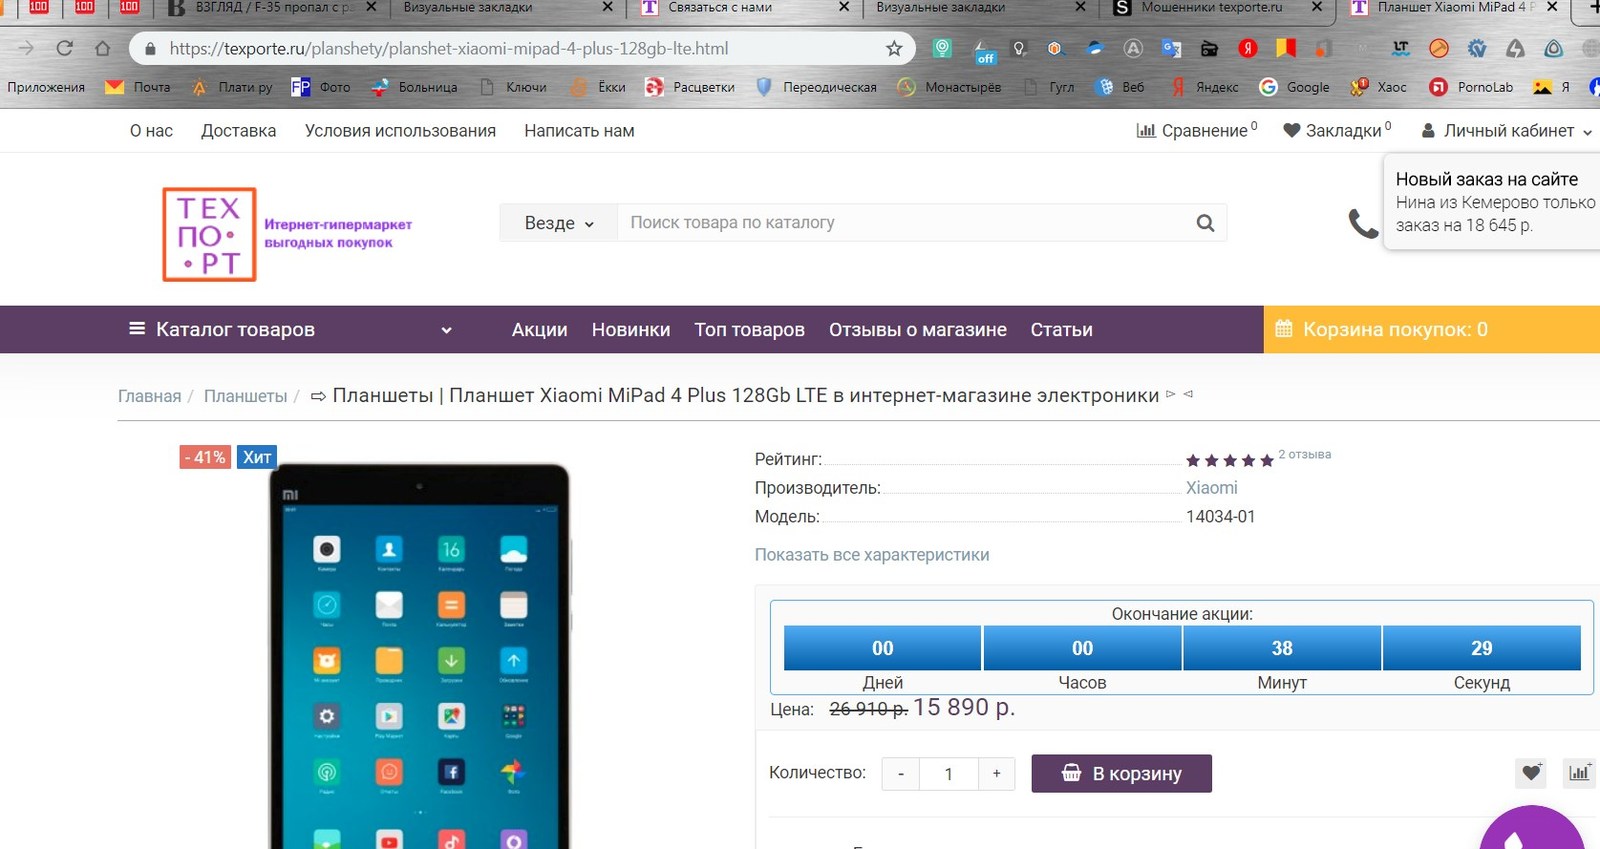Open the О нас link
This screenshot has height=849, width=1600.
tap(151, 130)
